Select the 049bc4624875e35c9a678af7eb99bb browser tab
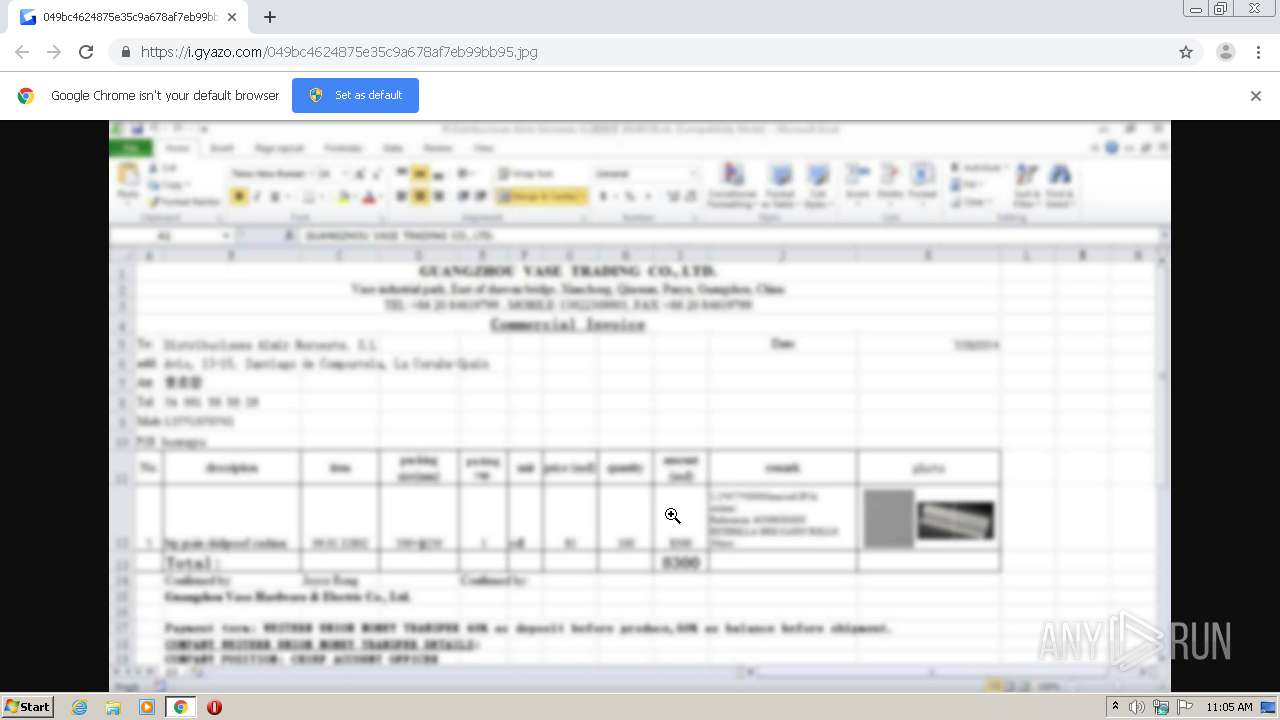 (128, 17)
